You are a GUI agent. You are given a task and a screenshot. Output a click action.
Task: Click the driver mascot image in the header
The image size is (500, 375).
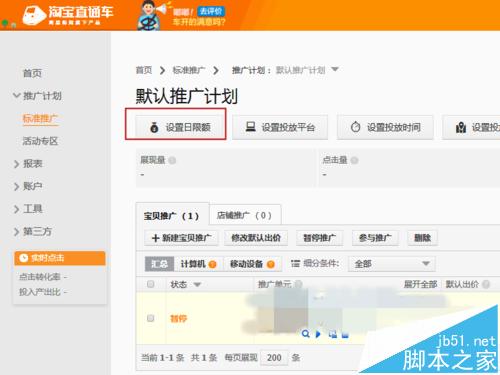point(151,15)
